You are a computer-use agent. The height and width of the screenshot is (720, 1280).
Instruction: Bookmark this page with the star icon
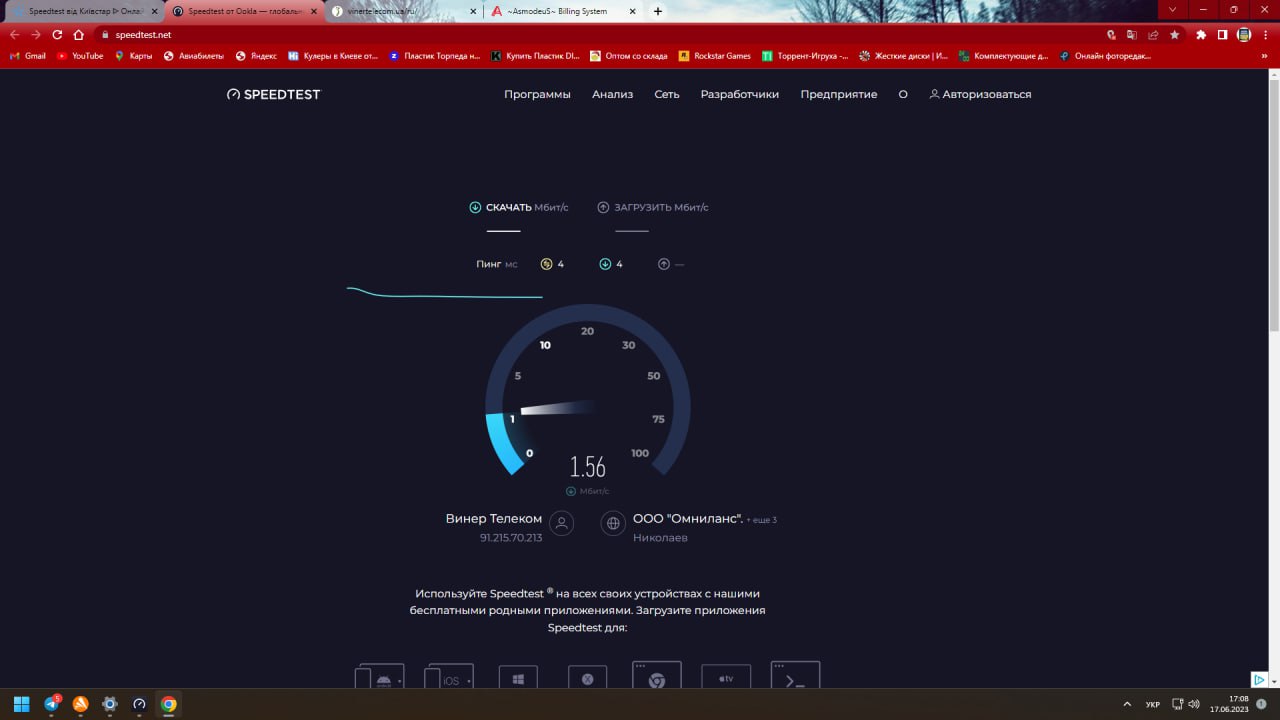point(1175,34)
